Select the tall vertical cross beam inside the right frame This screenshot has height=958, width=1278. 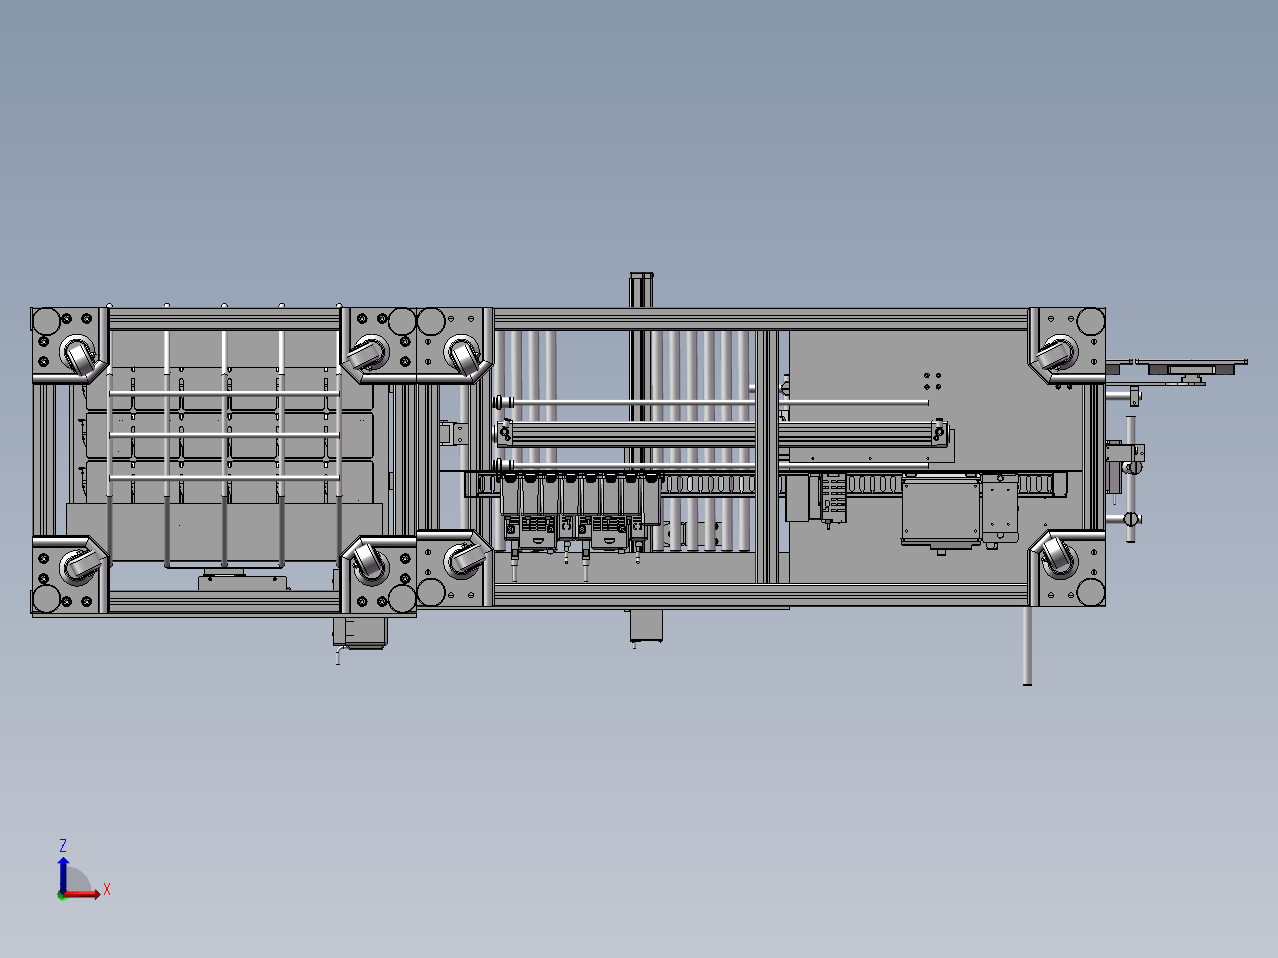click(x=767, y=456)
